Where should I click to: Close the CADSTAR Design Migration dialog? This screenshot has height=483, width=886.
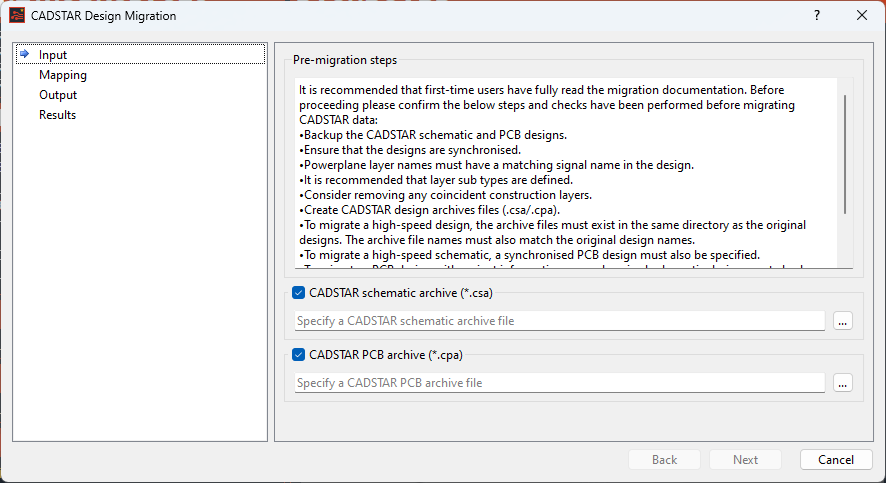(861, 15)
